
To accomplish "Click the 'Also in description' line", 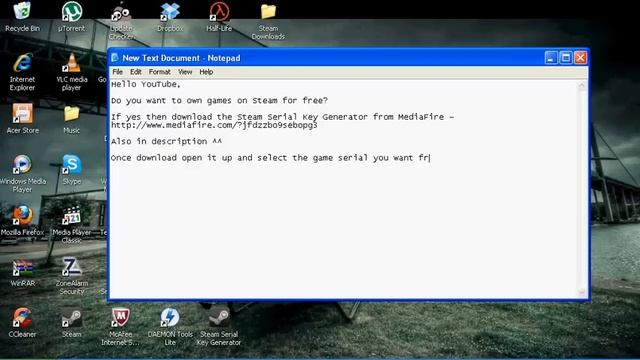I will [167, 142].
